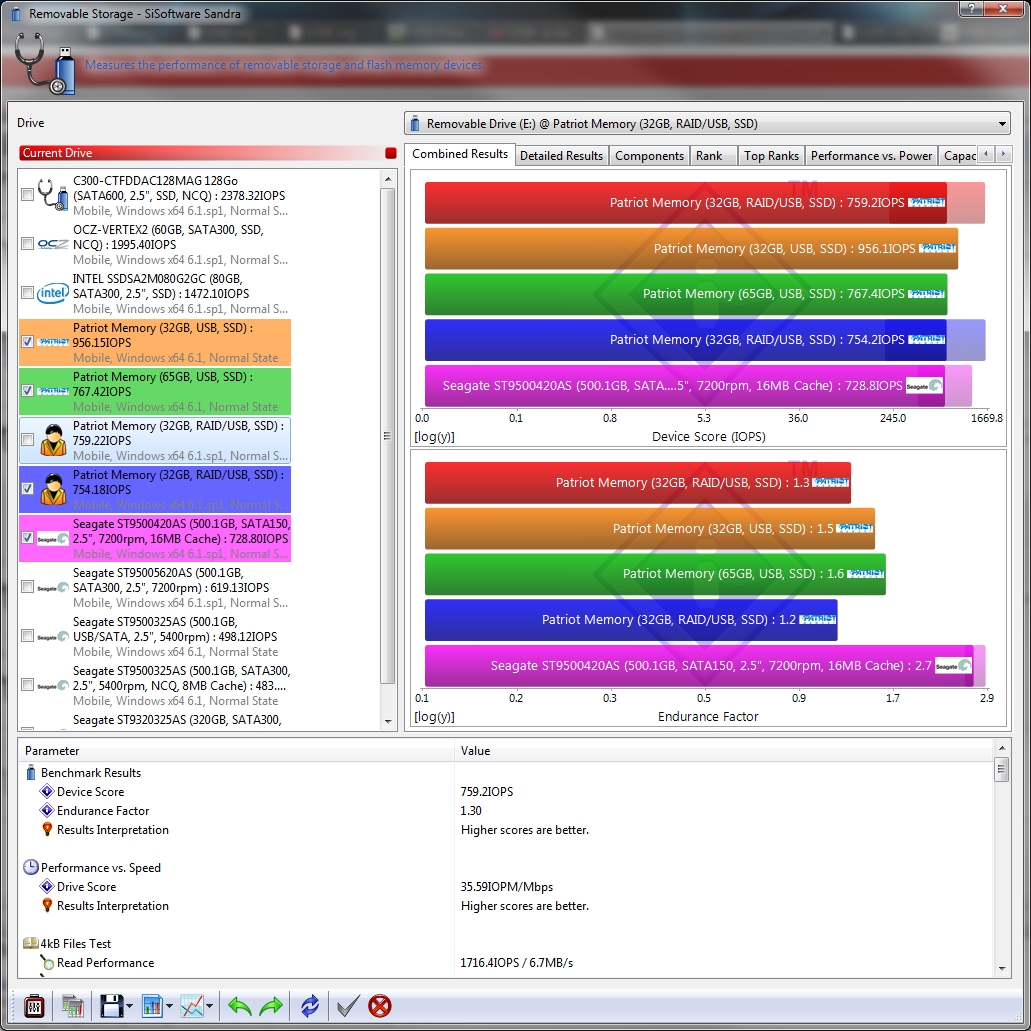This screenshot has height=1031, width=1031.
Task: Uncheck Patriot Memory 65GB USB checkbox
Action: pos(27,391)
